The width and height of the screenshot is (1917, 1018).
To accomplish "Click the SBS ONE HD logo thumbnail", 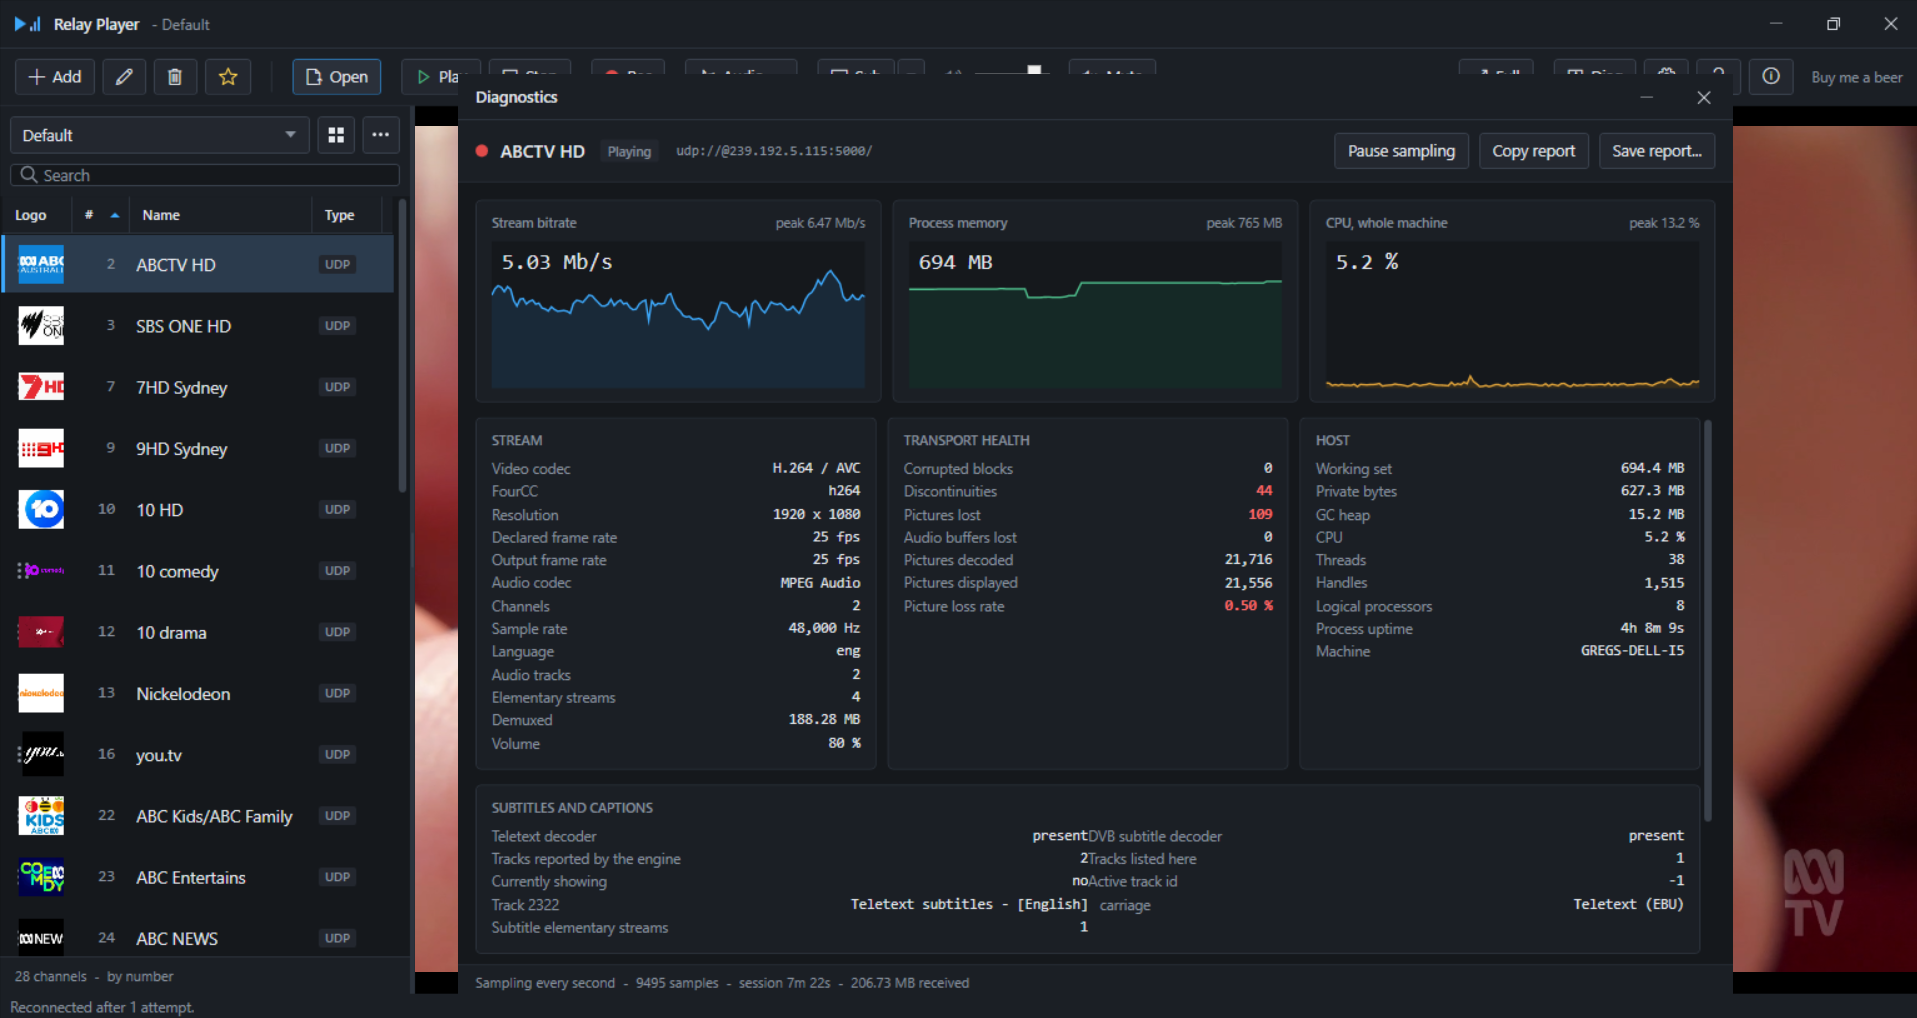I will tap(41, 326).
